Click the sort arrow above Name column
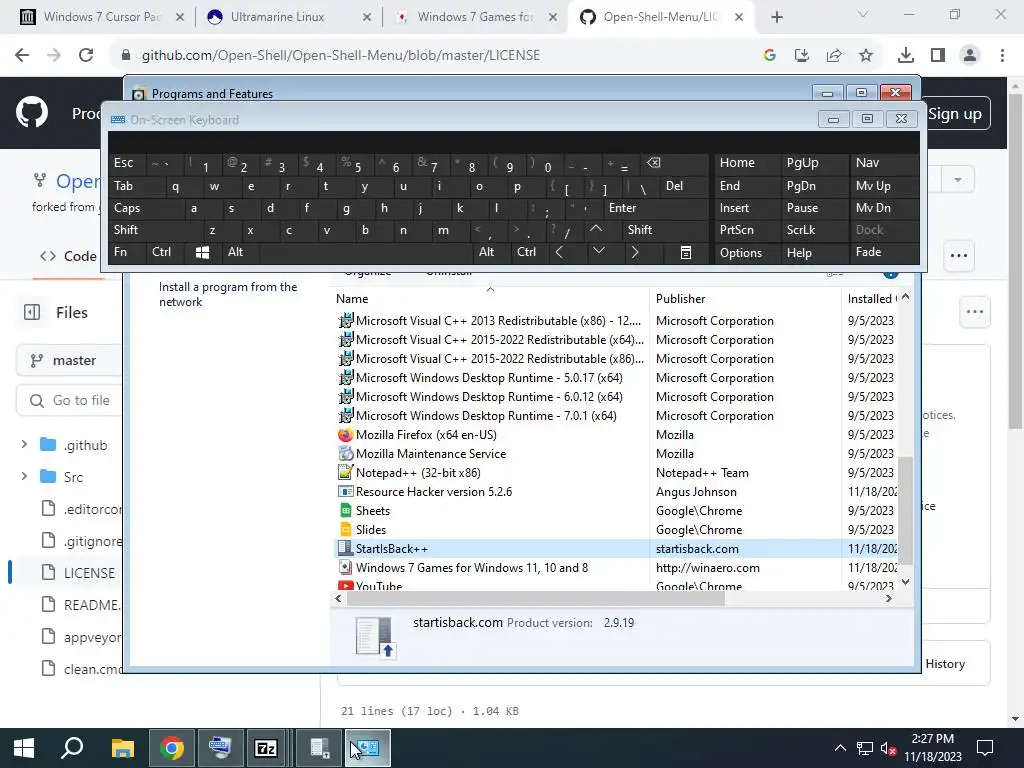The height and width of the screenshot is (768, 1024). (490, 289)
